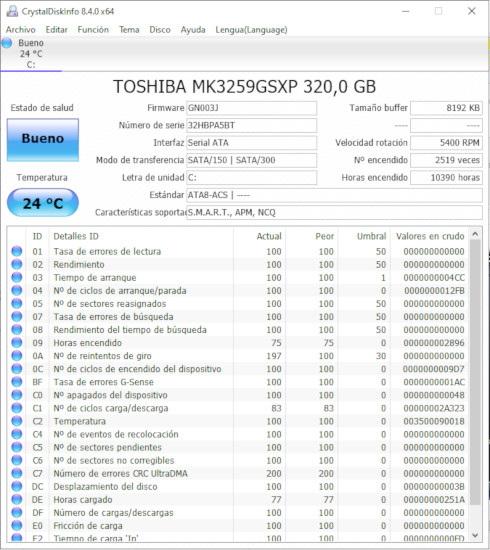
Task: Click status orb for Tasa de errores de búsqueda
Action: coord(16,316)
